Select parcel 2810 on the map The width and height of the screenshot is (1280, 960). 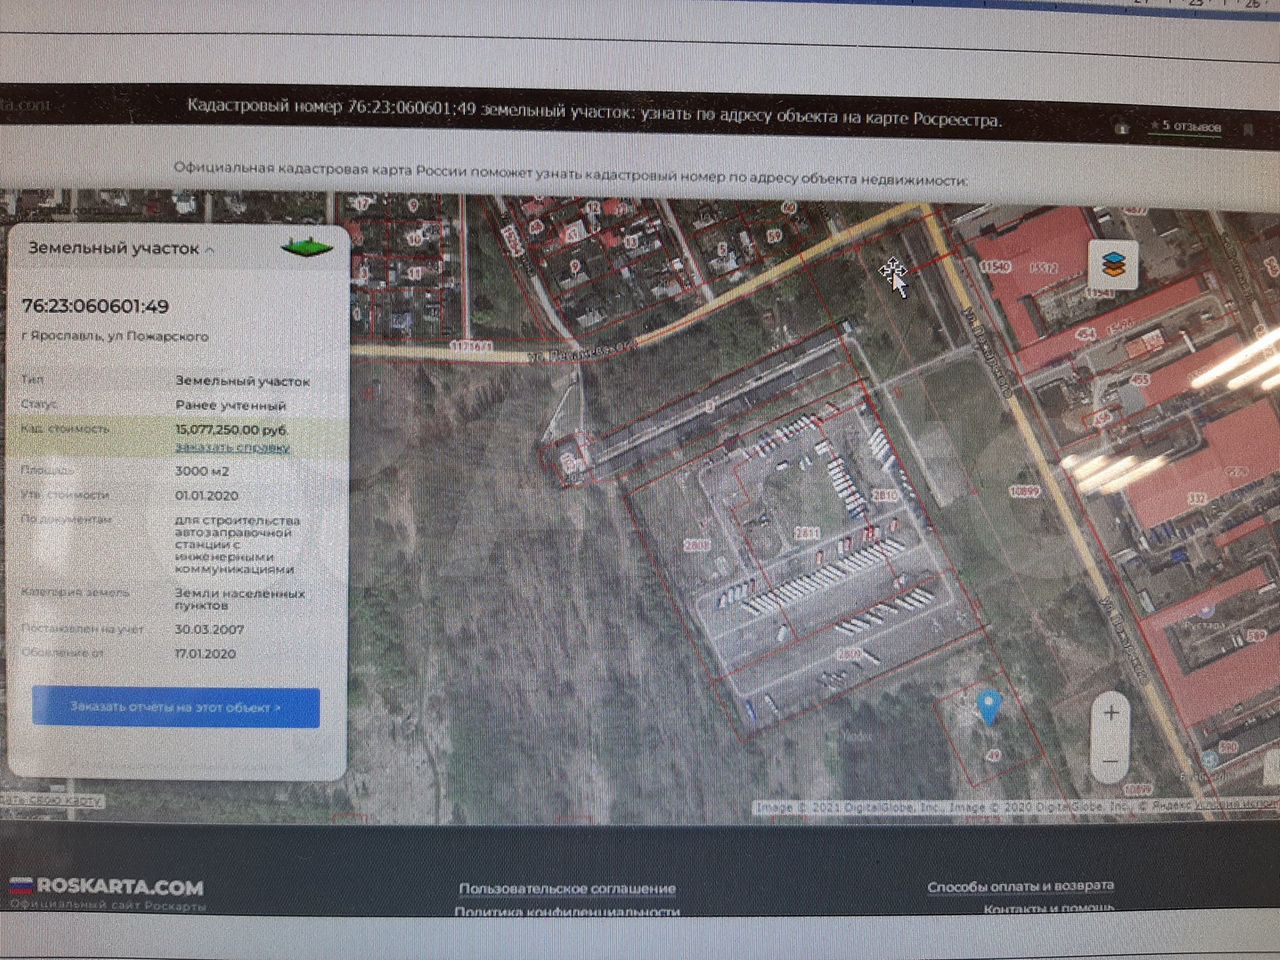pos(884,495)
